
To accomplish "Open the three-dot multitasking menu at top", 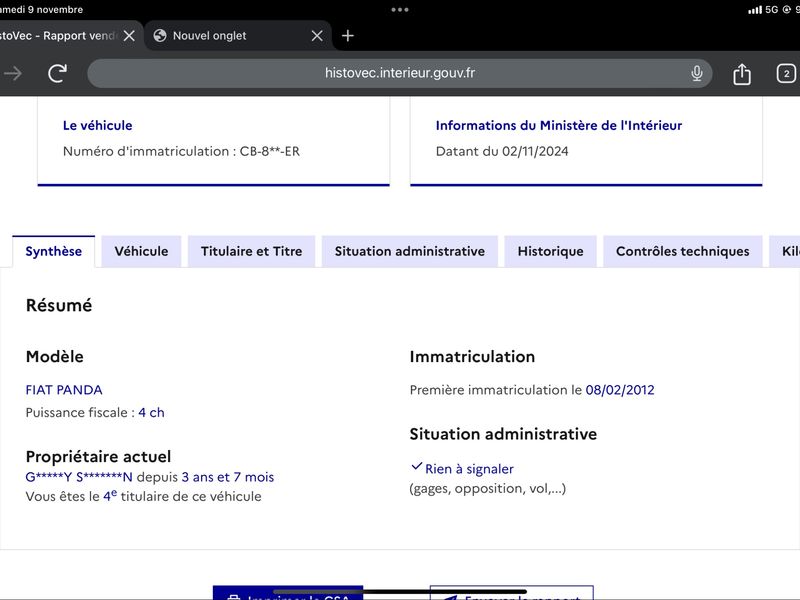I will (x=399, y=10).
